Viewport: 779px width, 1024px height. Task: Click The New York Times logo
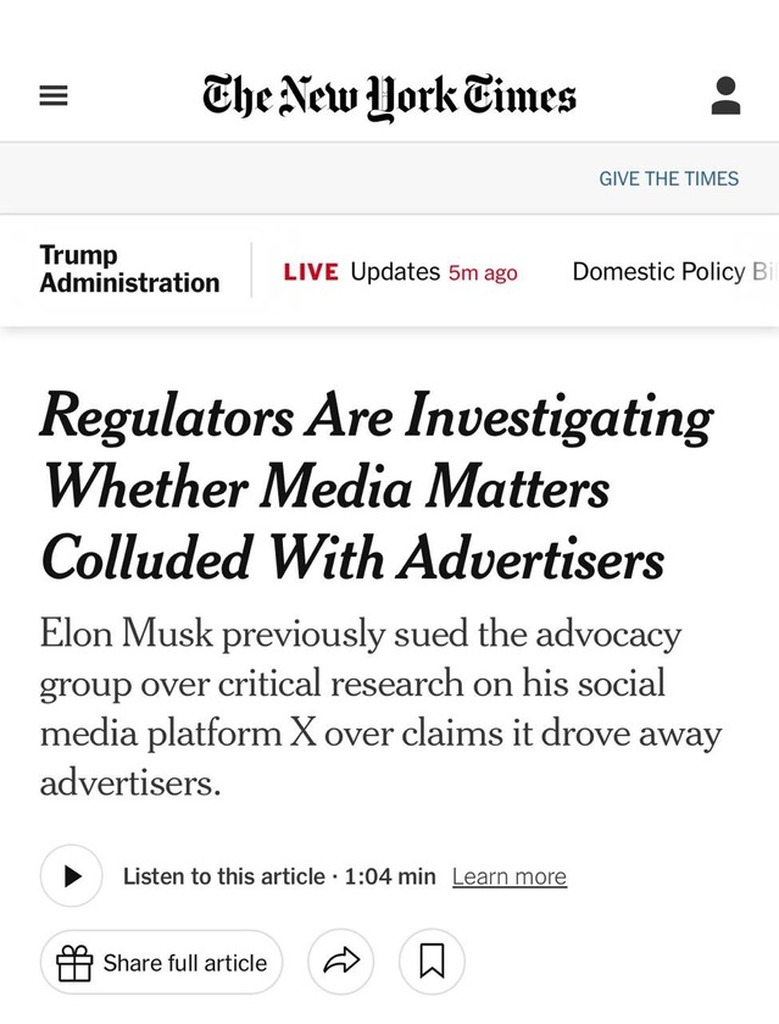[389, 97]
